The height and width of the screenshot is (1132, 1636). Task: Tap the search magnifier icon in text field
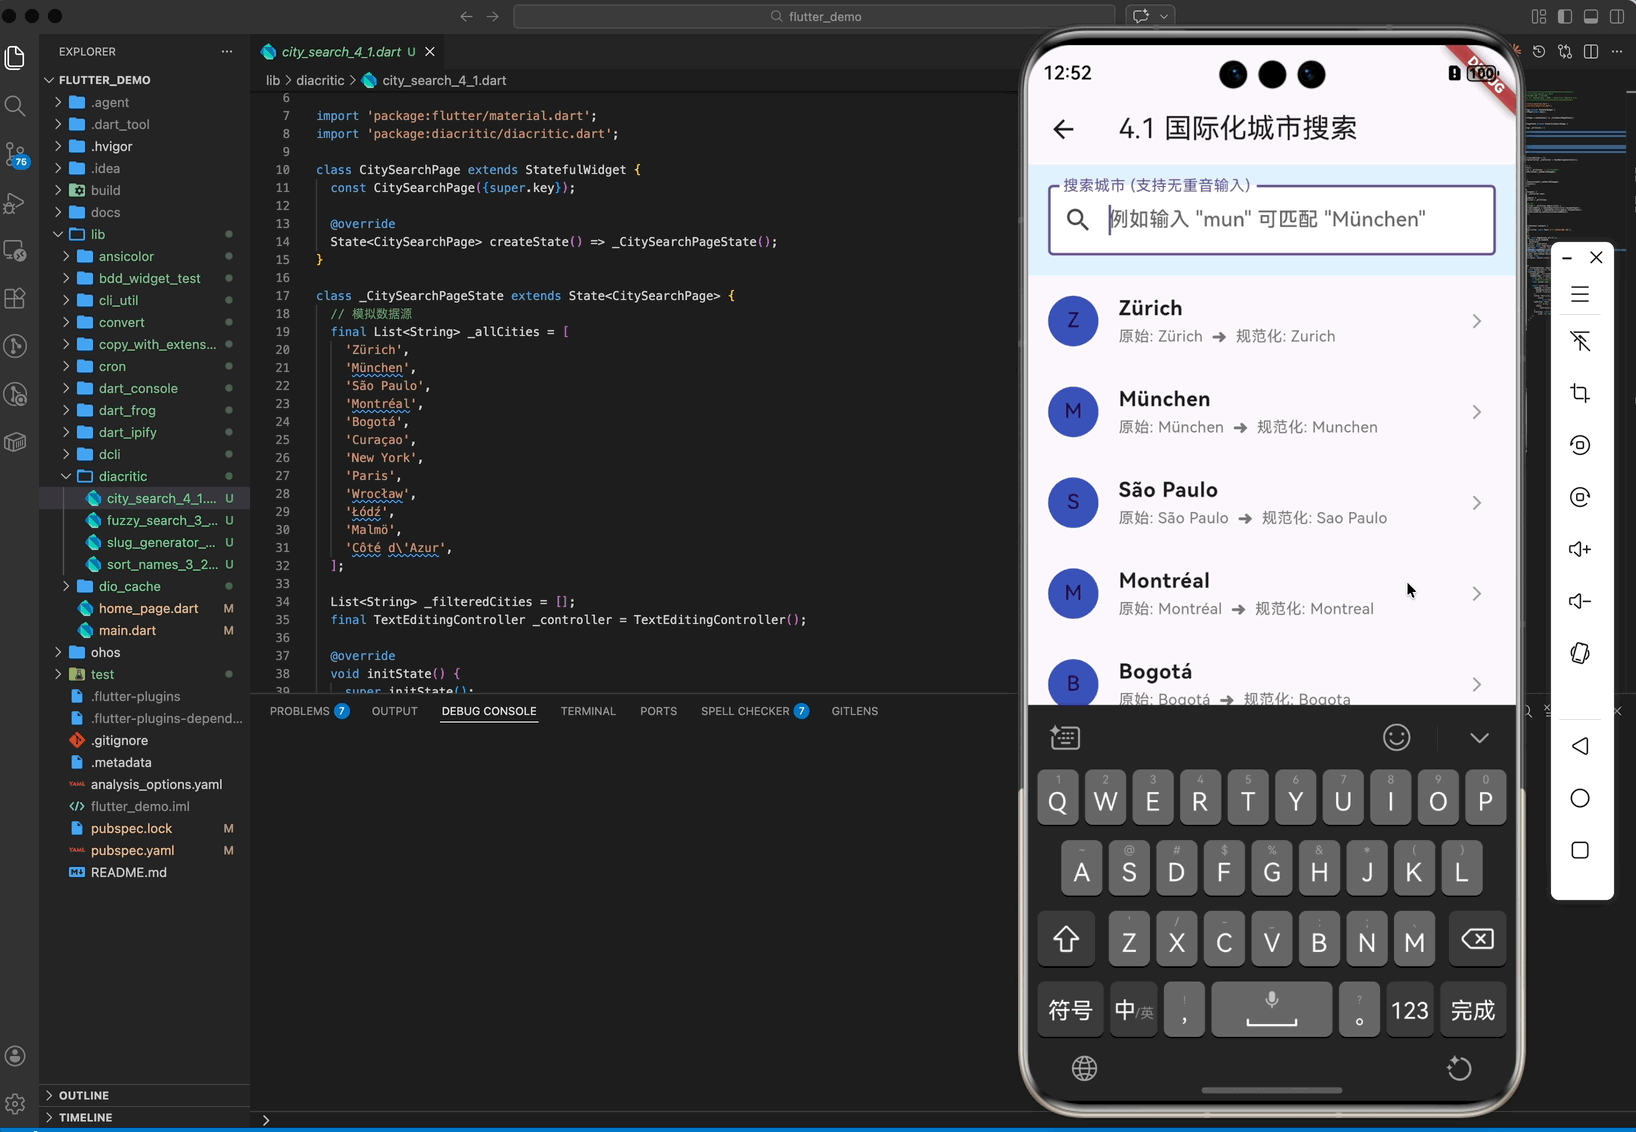click(1077, 219)
